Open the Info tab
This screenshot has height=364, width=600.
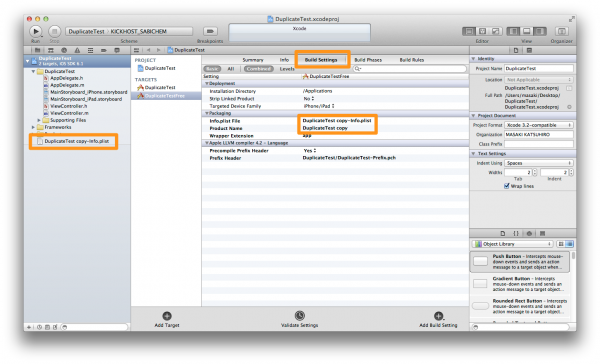284,60
